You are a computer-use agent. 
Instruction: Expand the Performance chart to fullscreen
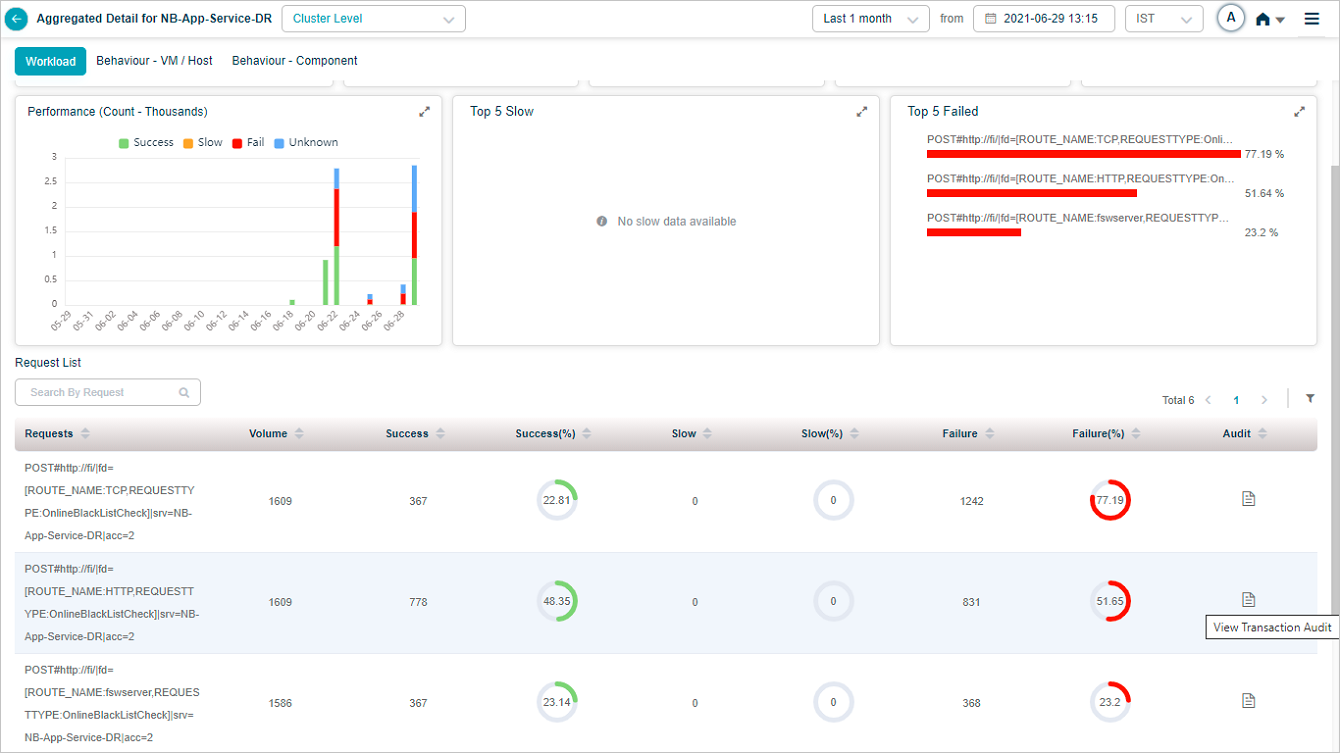(x=424, y=112)
